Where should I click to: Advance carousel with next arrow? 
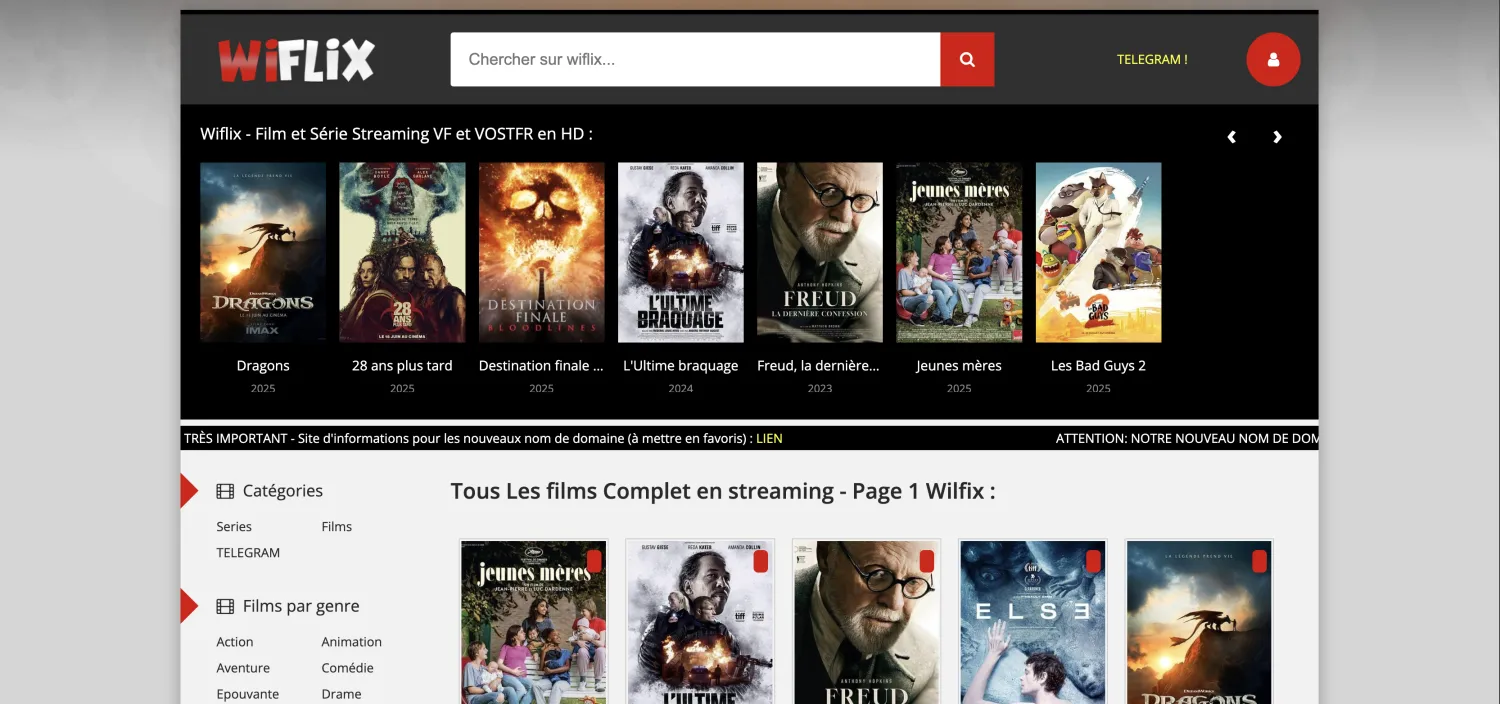(x=1277, y=137)
